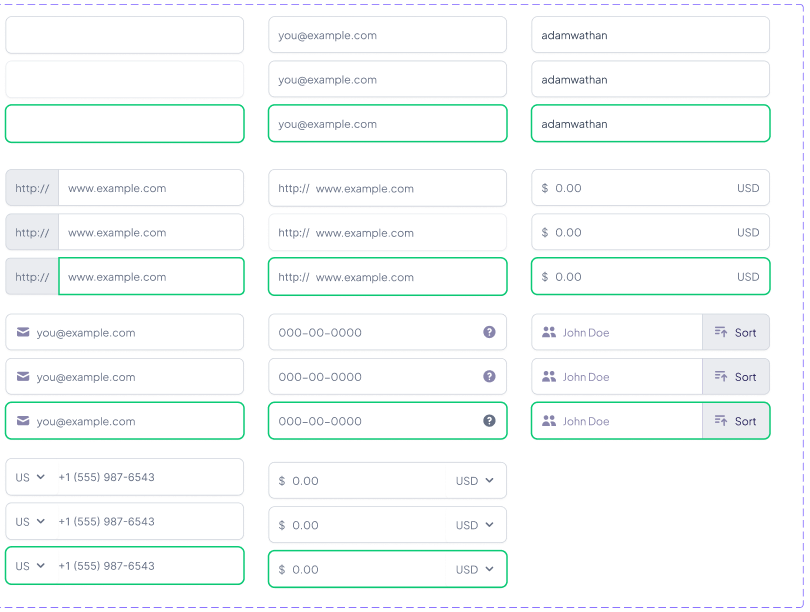Screen dimensions: 810x612
Task: Open the US country dropdown in the topmost phone field
Action: pos(30,477)
